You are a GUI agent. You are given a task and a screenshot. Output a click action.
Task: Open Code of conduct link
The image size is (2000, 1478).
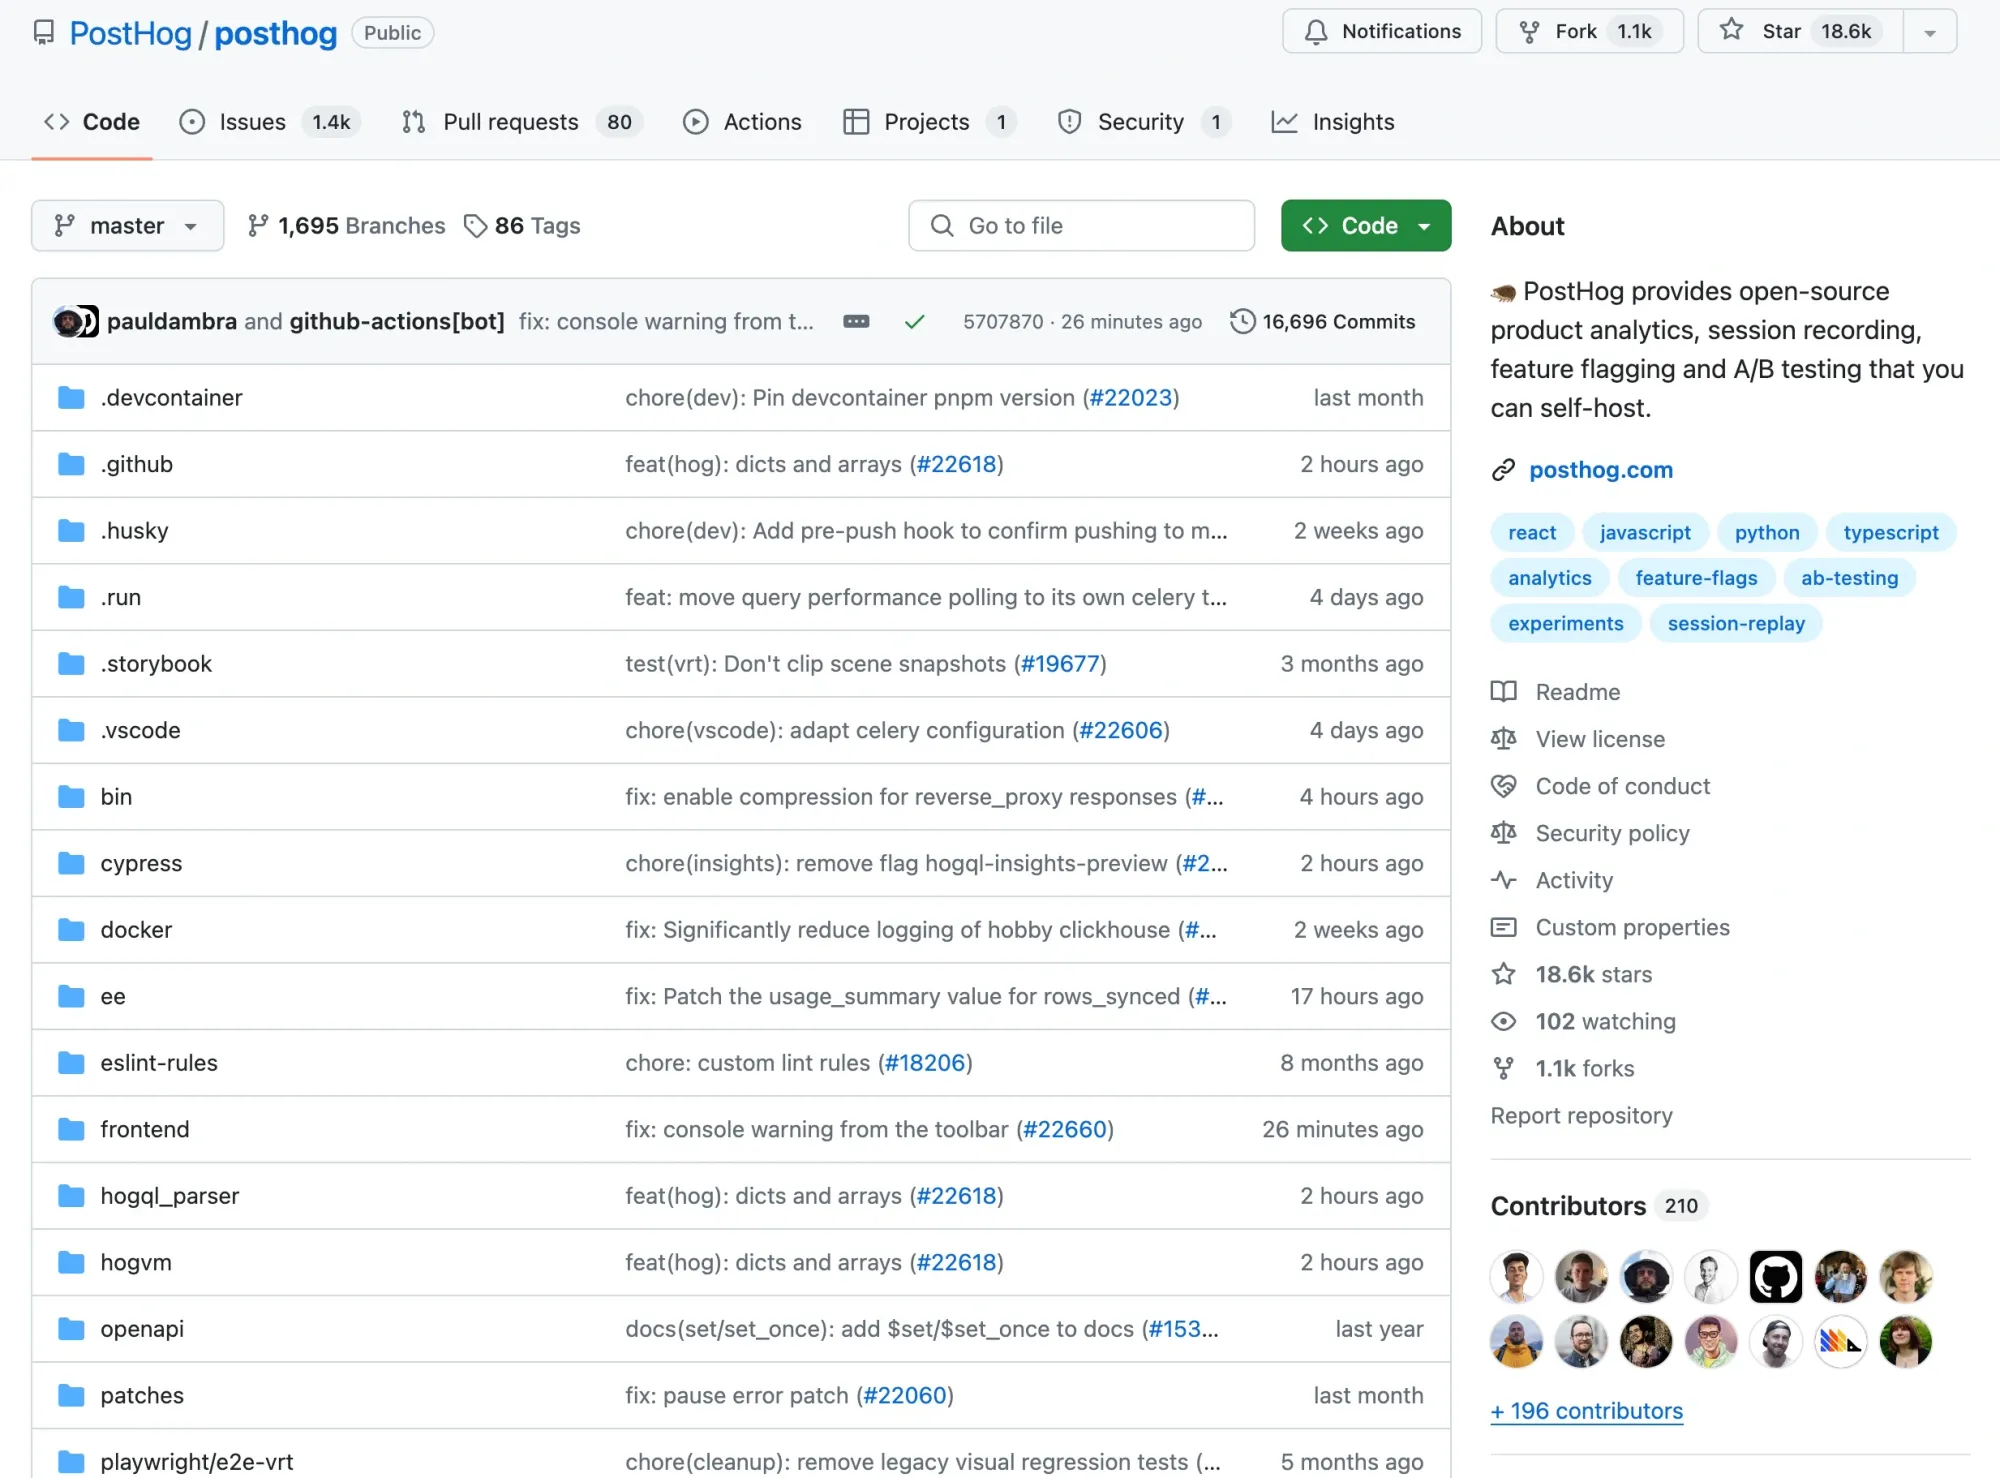[1622, 786]
